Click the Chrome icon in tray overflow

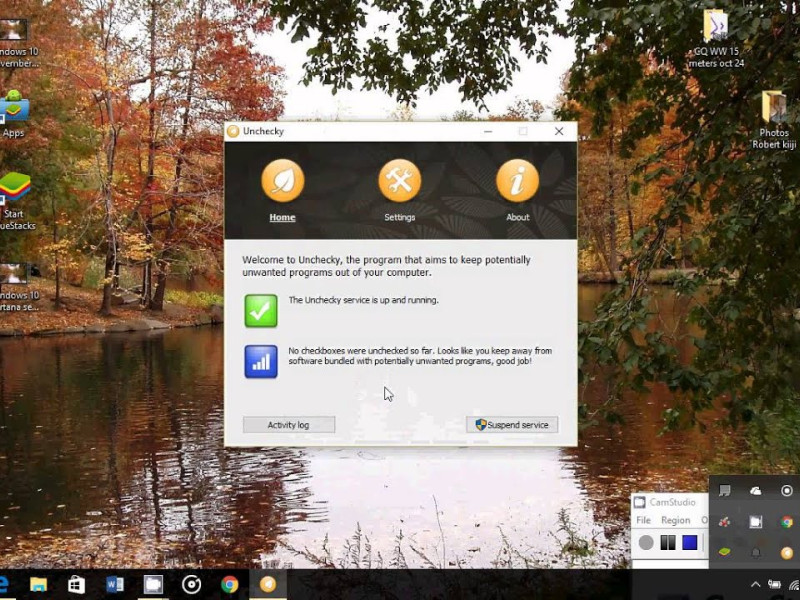tap(787, 521)
